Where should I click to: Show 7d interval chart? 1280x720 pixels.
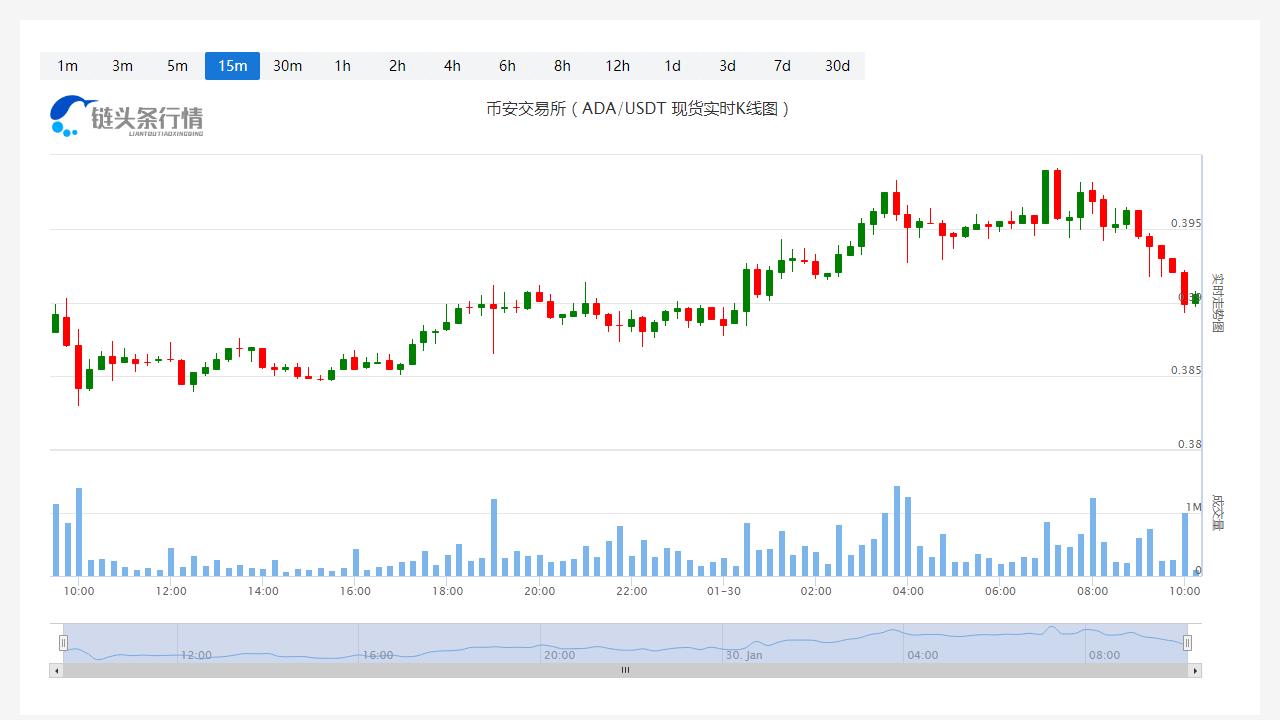click(x=782, y=66)
